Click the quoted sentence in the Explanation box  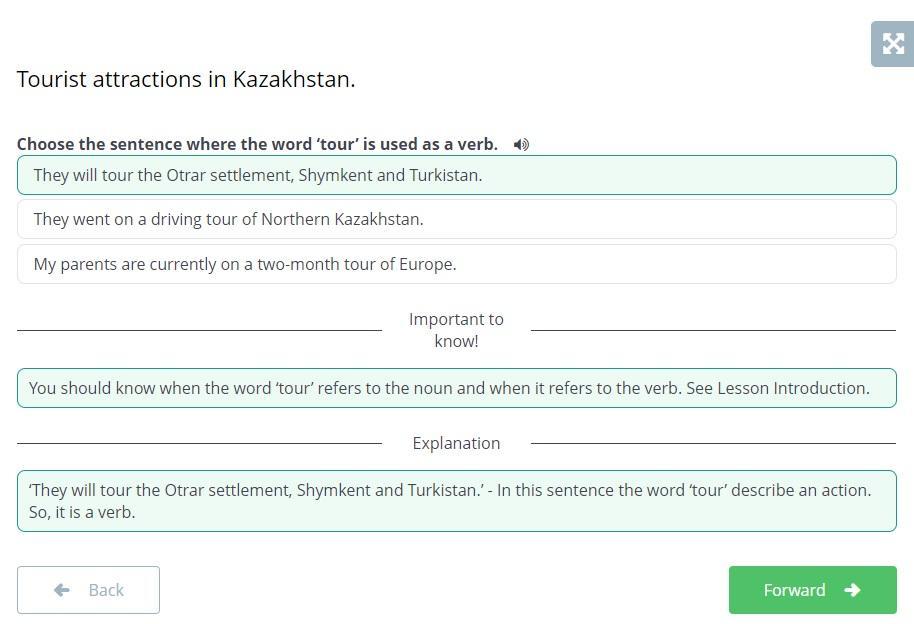coord(256,490)
